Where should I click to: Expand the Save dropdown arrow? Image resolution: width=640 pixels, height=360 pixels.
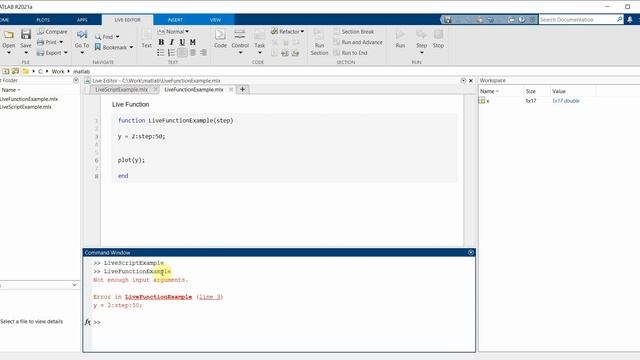[26, 53]
